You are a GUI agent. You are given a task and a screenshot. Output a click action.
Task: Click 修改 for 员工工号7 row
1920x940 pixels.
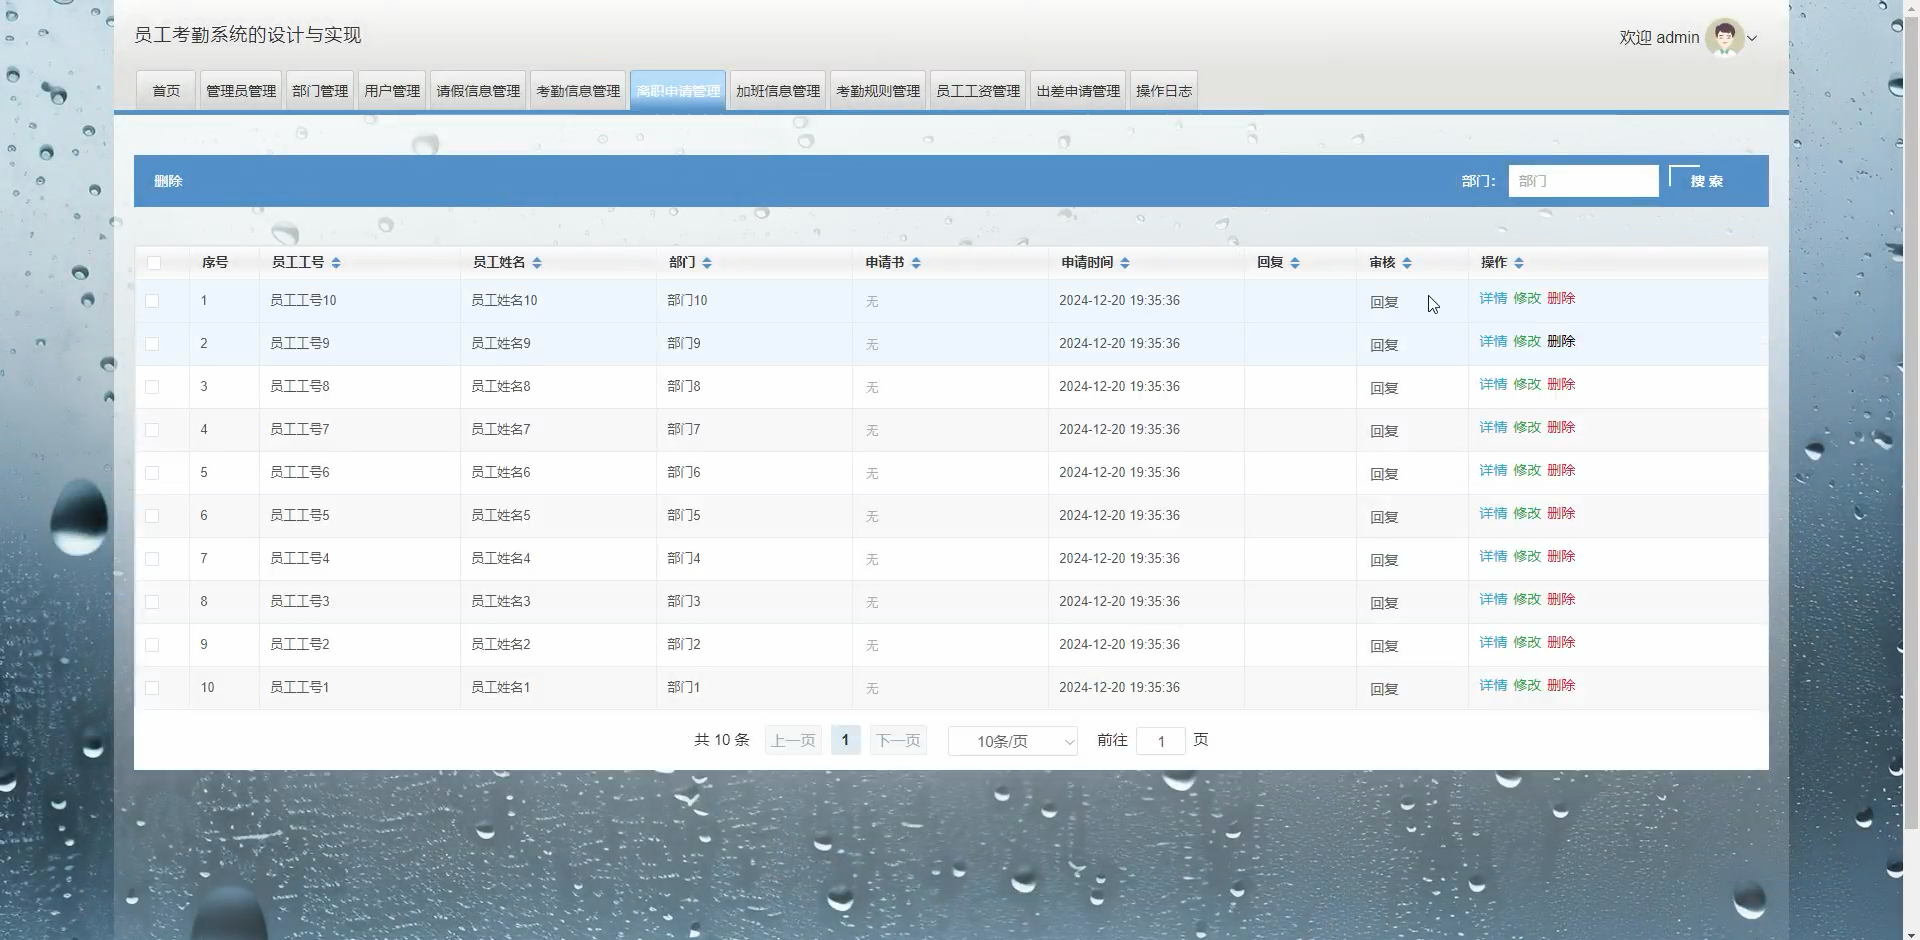click(x=1527, y=427)
